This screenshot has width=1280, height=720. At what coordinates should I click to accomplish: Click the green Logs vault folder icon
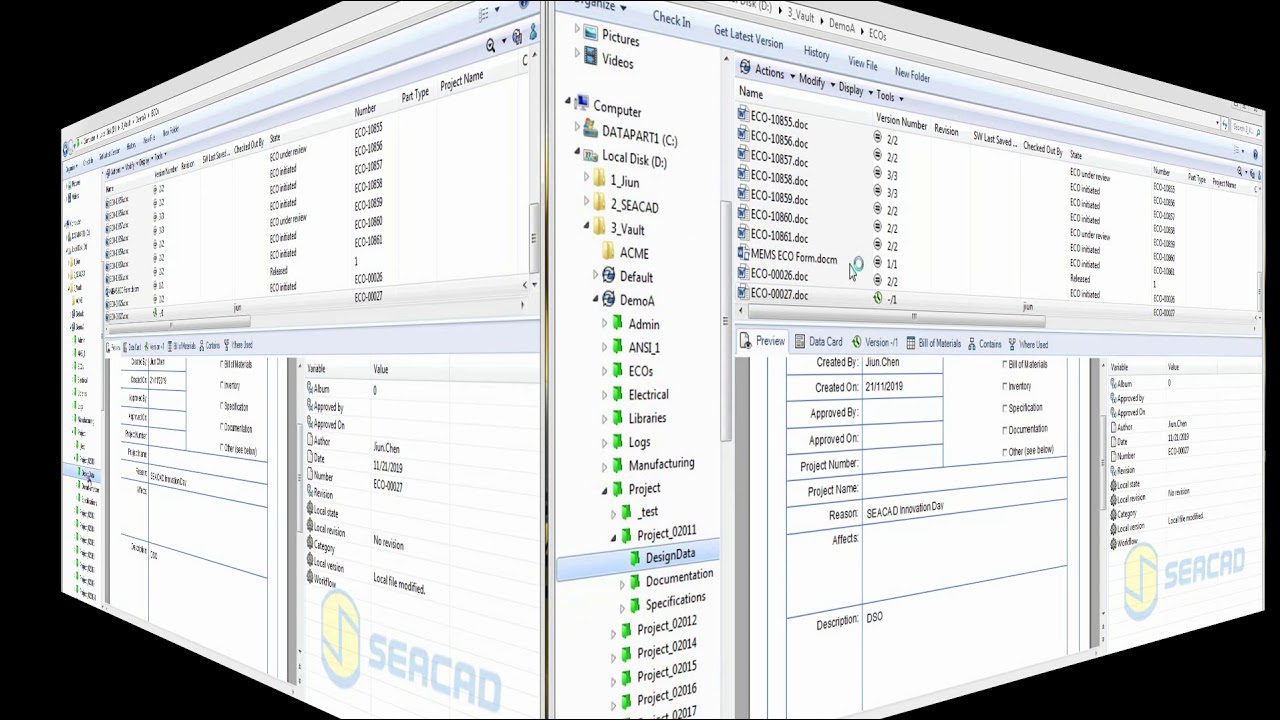[x=617, y=441]
